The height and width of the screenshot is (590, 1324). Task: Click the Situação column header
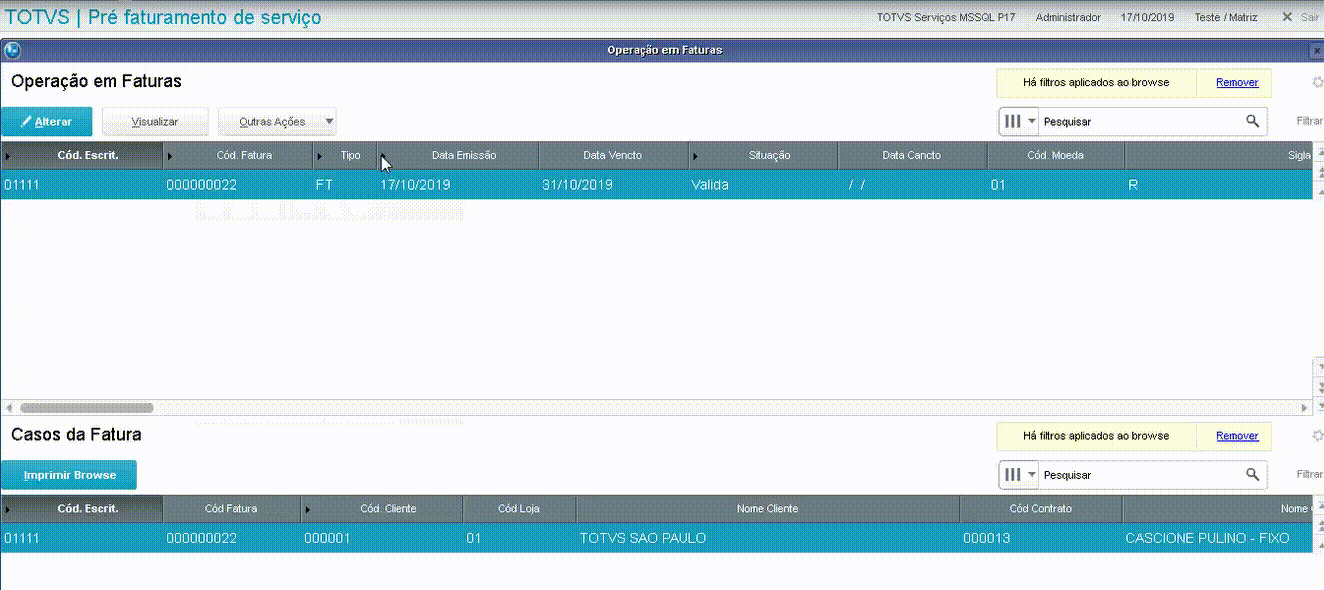(x=763, y=156)
